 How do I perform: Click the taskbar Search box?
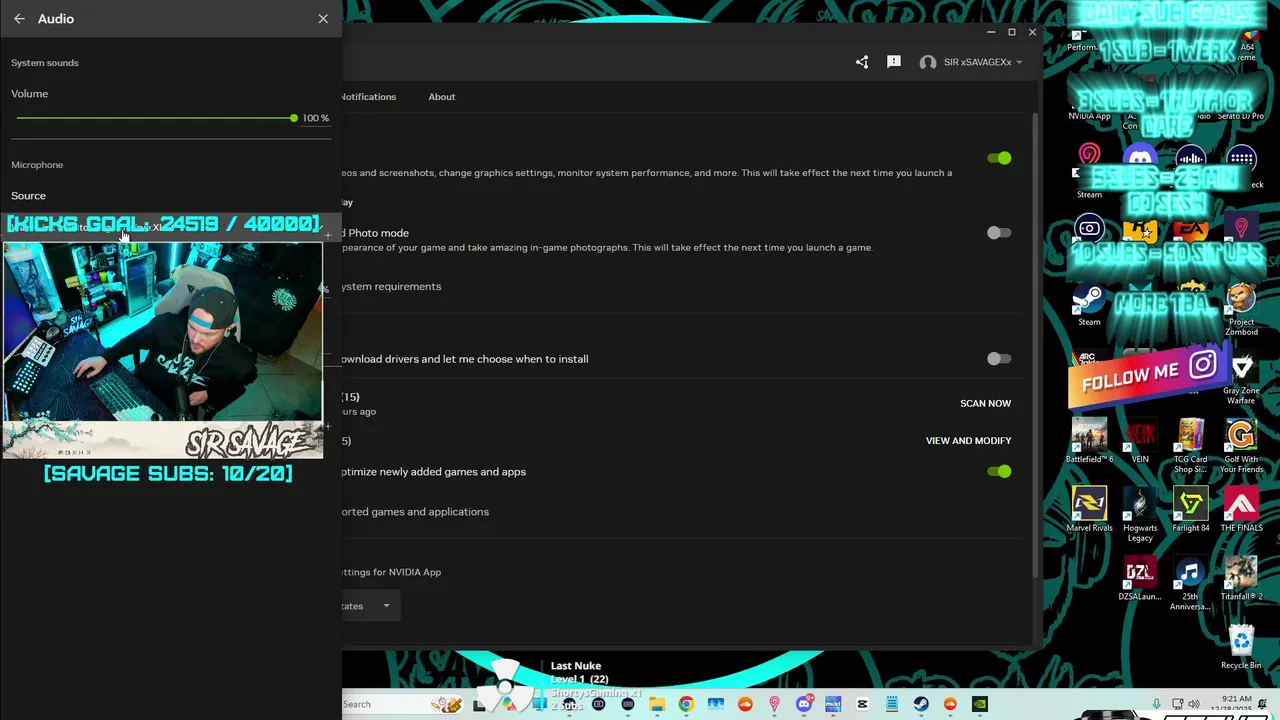tap(402, 704)
